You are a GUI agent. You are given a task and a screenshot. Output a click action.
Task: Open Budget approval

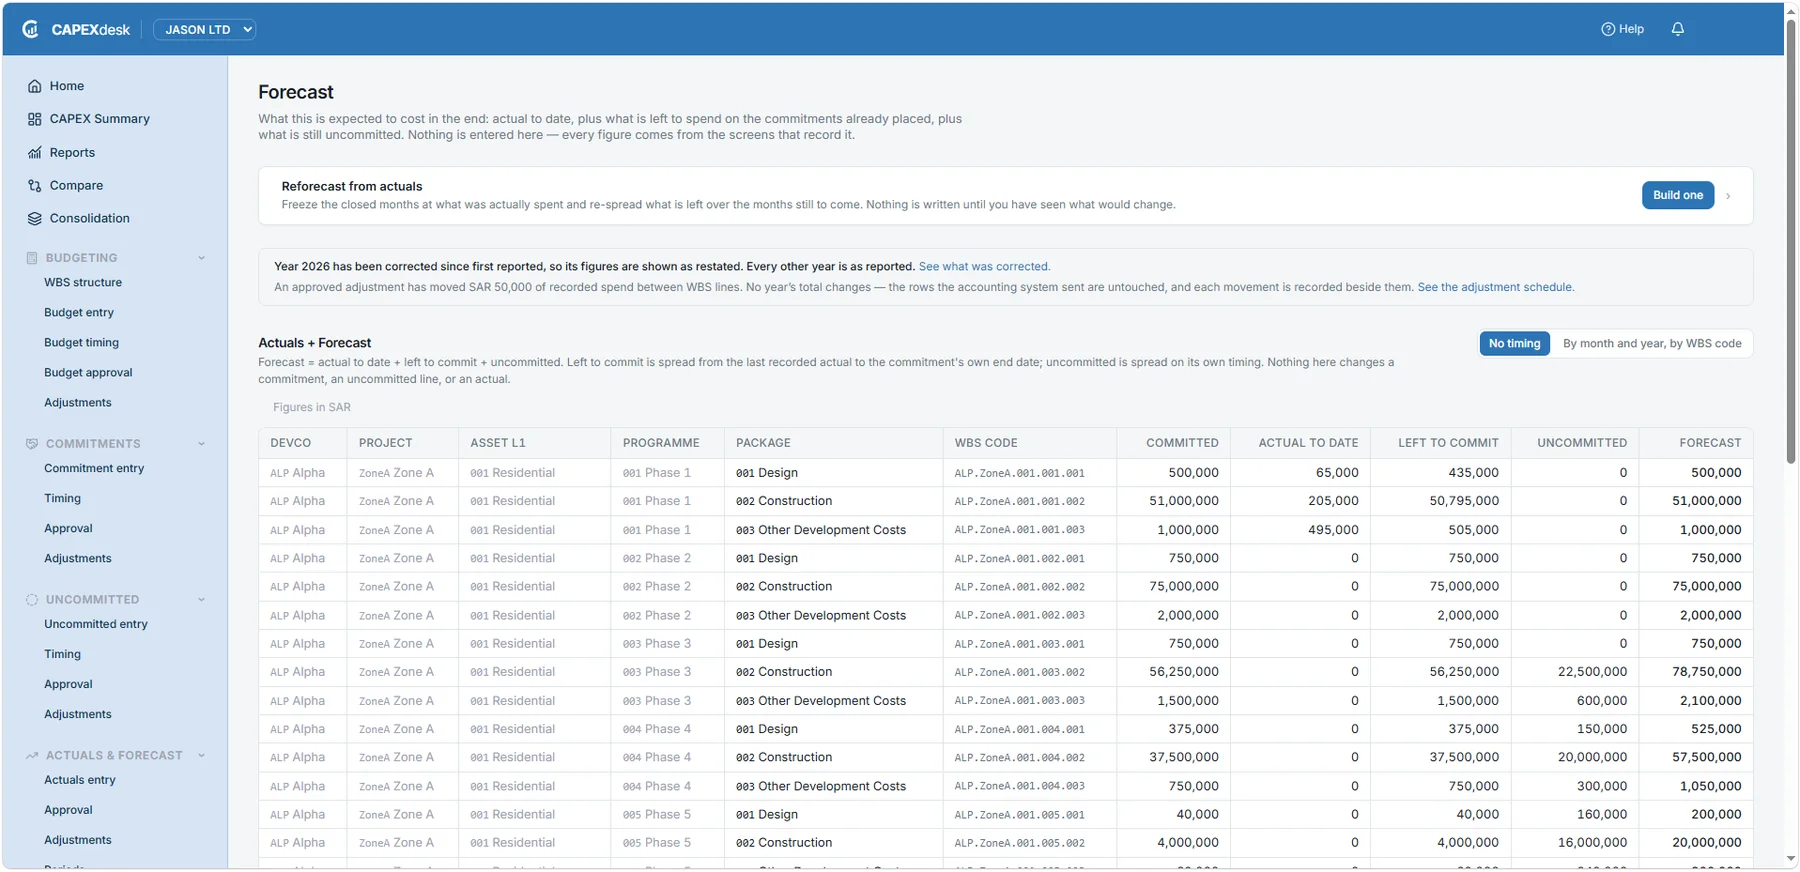[x=88, y=373]
